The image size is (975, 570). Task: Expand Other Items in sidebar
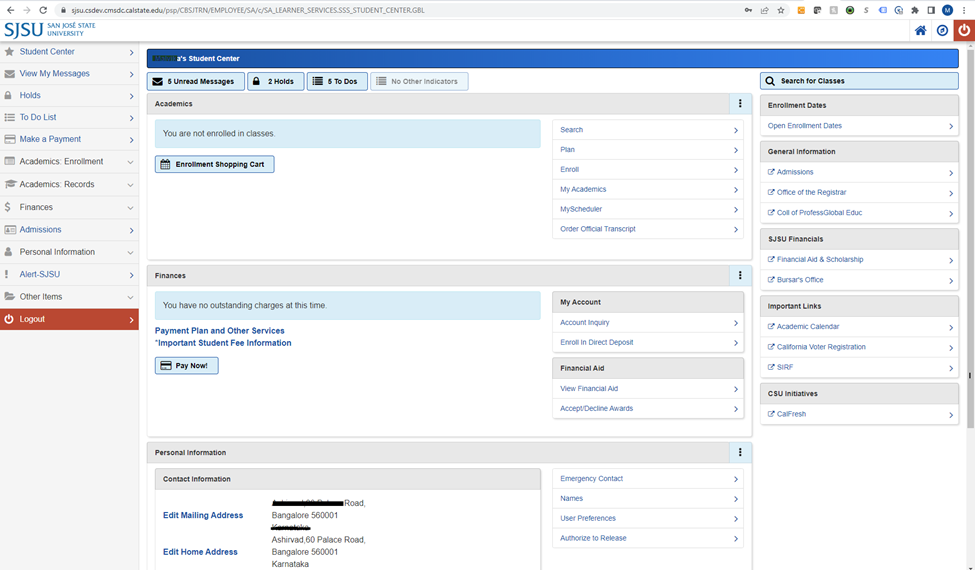69,297
